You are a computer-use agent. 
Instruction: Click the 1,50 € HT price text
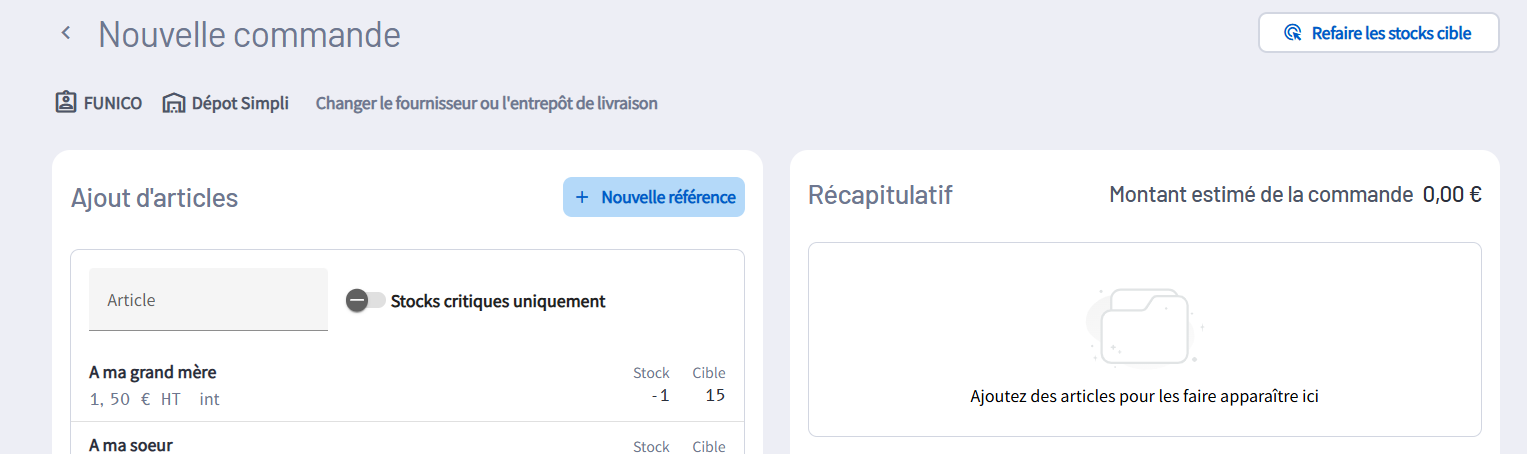tap(135, 399)
